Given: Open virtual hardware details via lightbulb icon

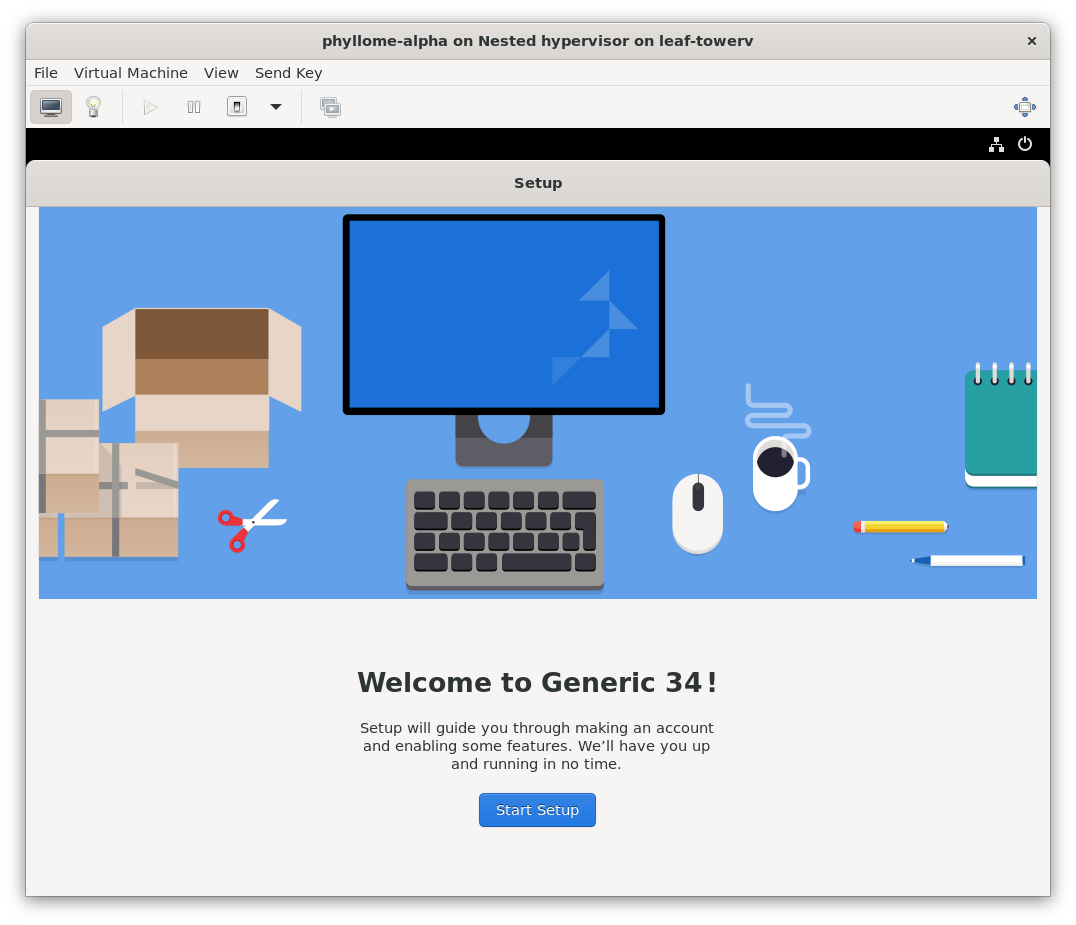Looking at the screenshot, I should click(93, 107).
